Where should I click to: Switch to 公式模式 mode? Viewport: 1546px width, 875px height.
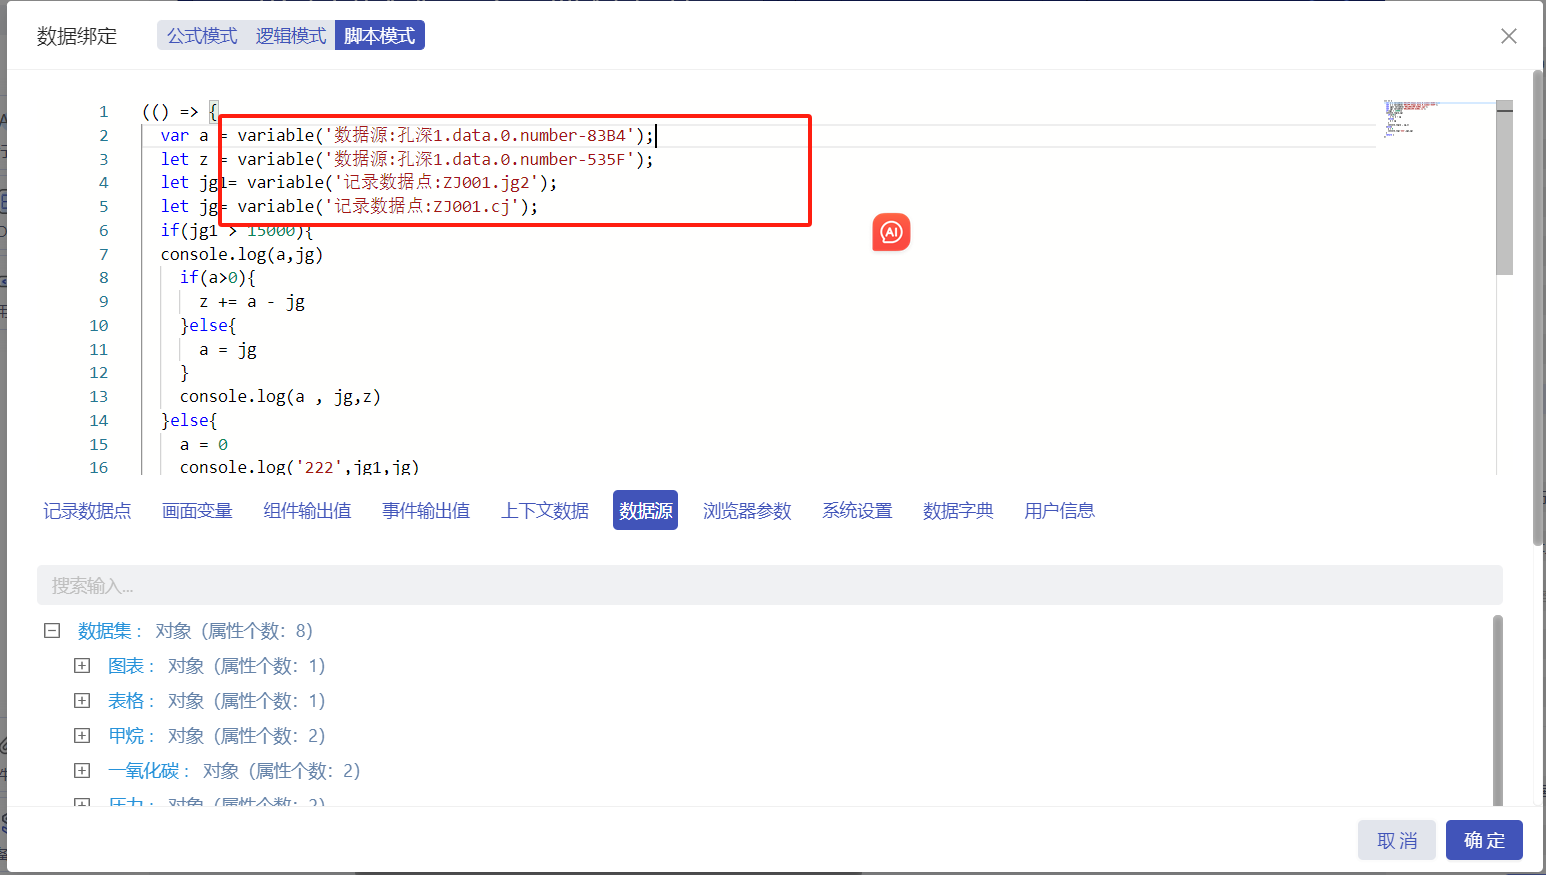coord(202,36)
